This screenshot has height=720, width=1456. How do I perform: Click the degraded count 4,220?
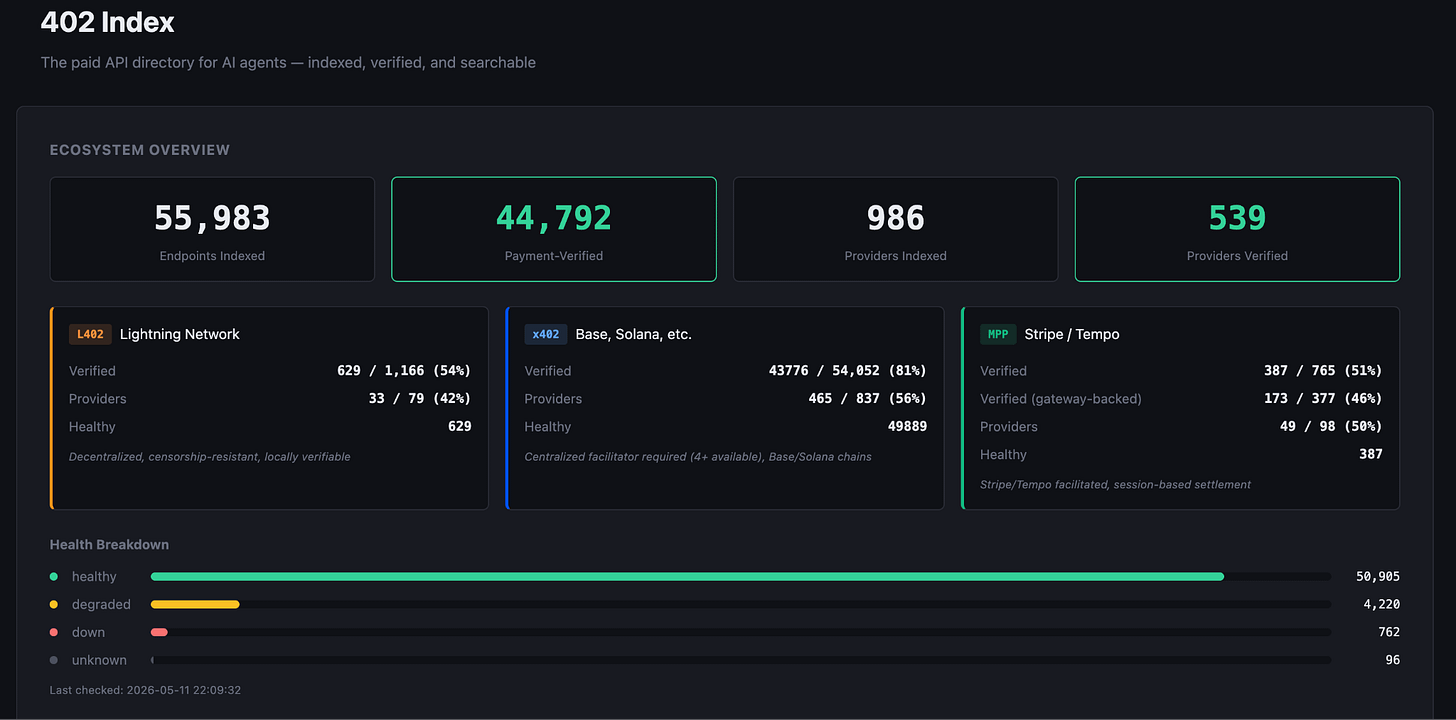[1381, 605]
